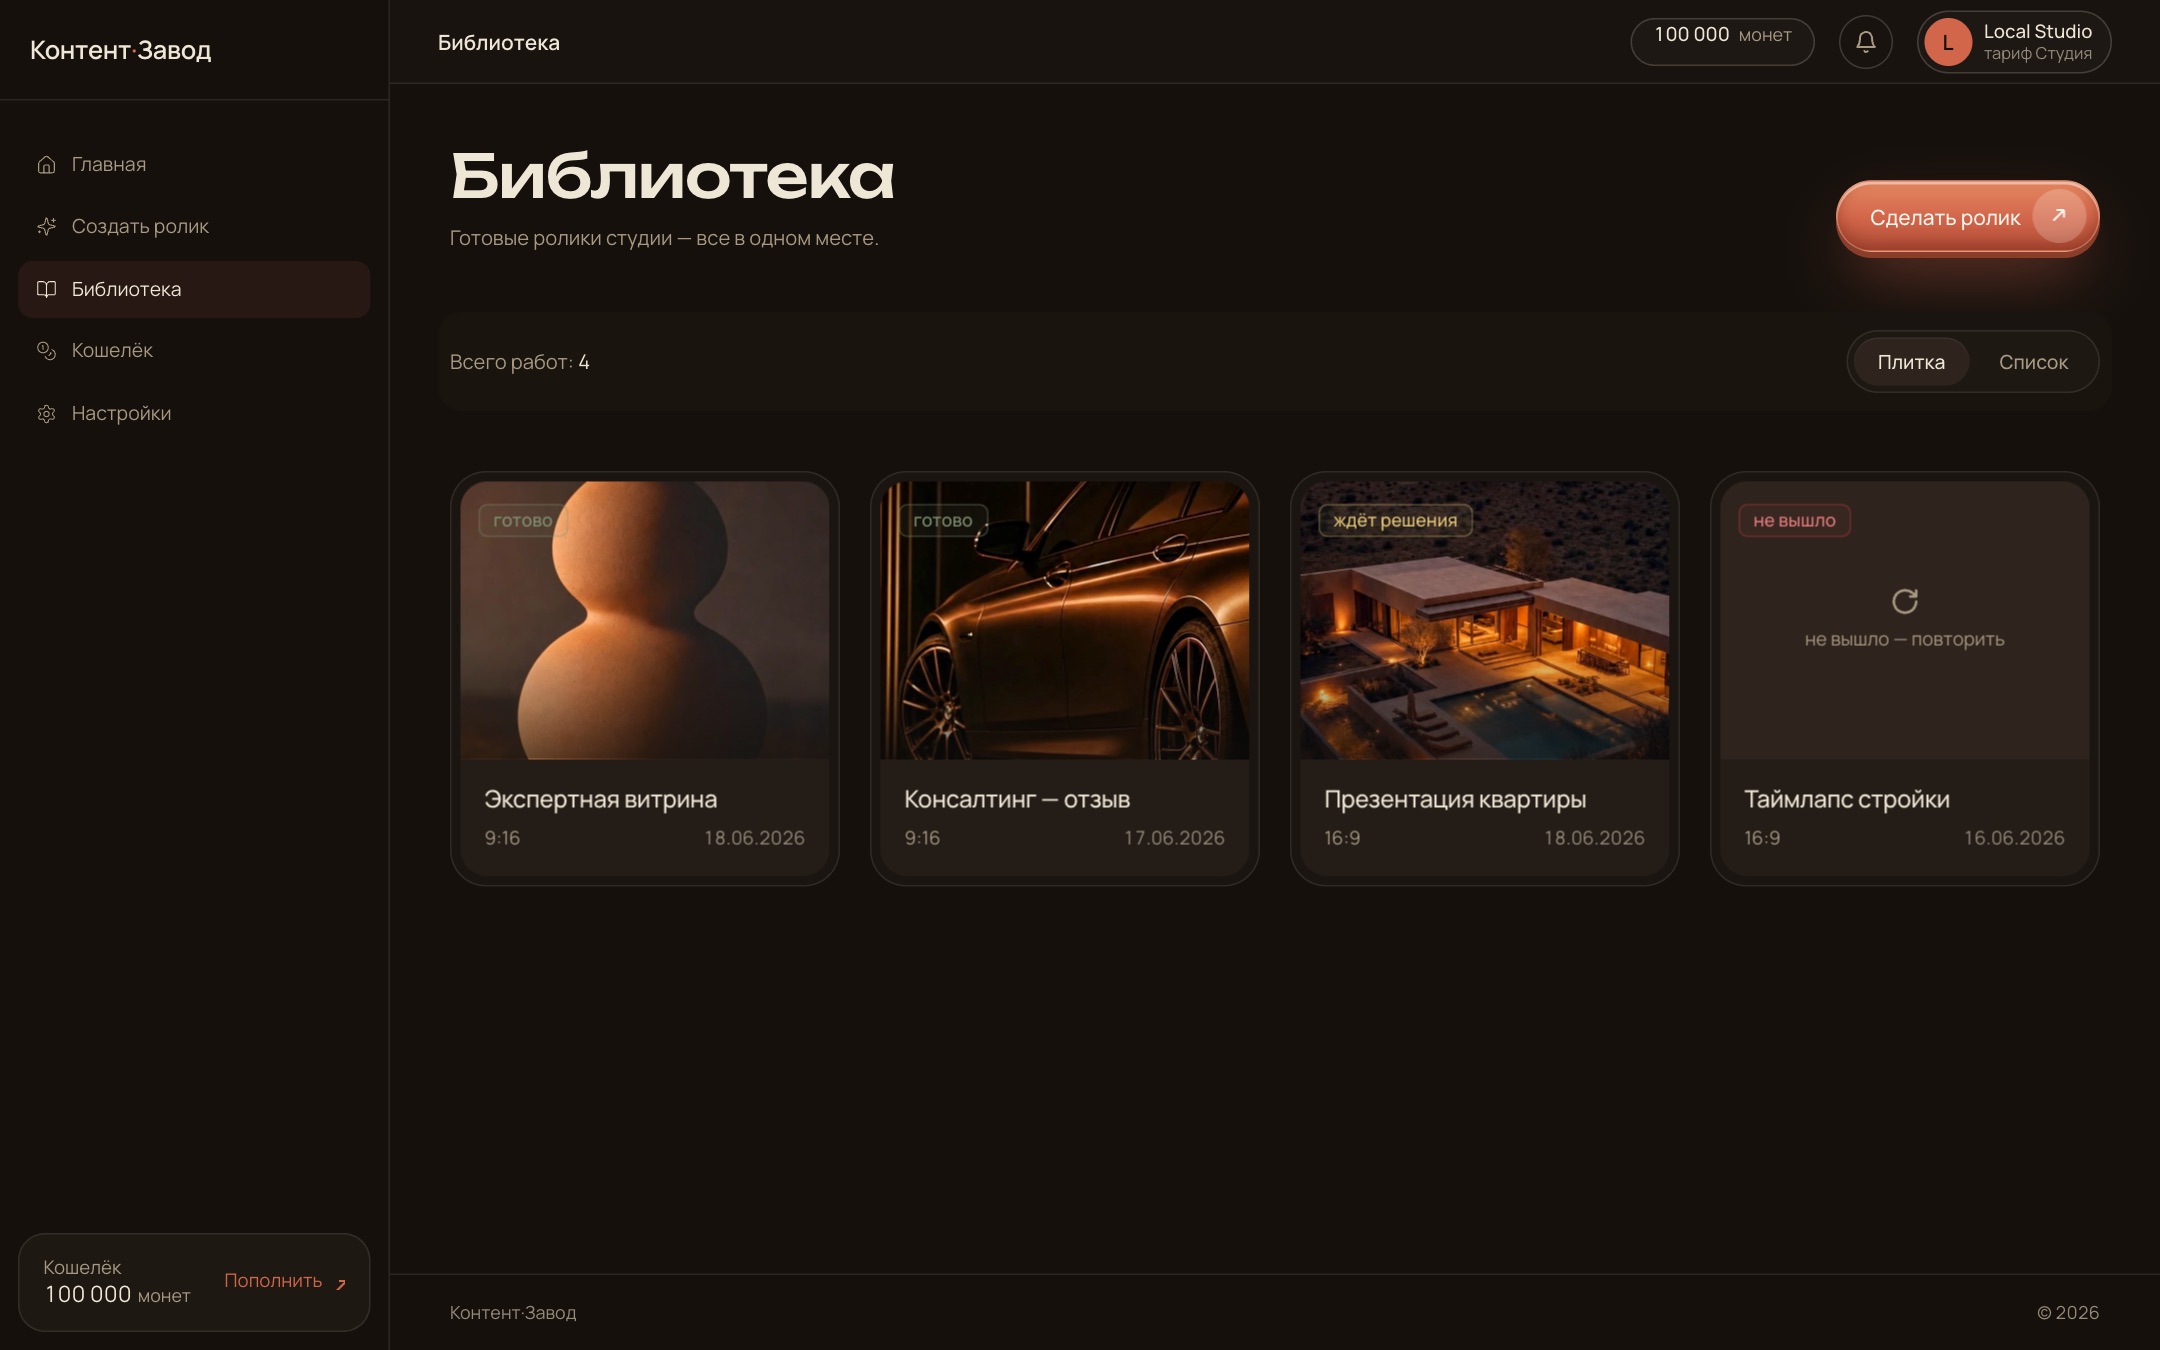Open the notifications bell icon

click(1865, 42)
